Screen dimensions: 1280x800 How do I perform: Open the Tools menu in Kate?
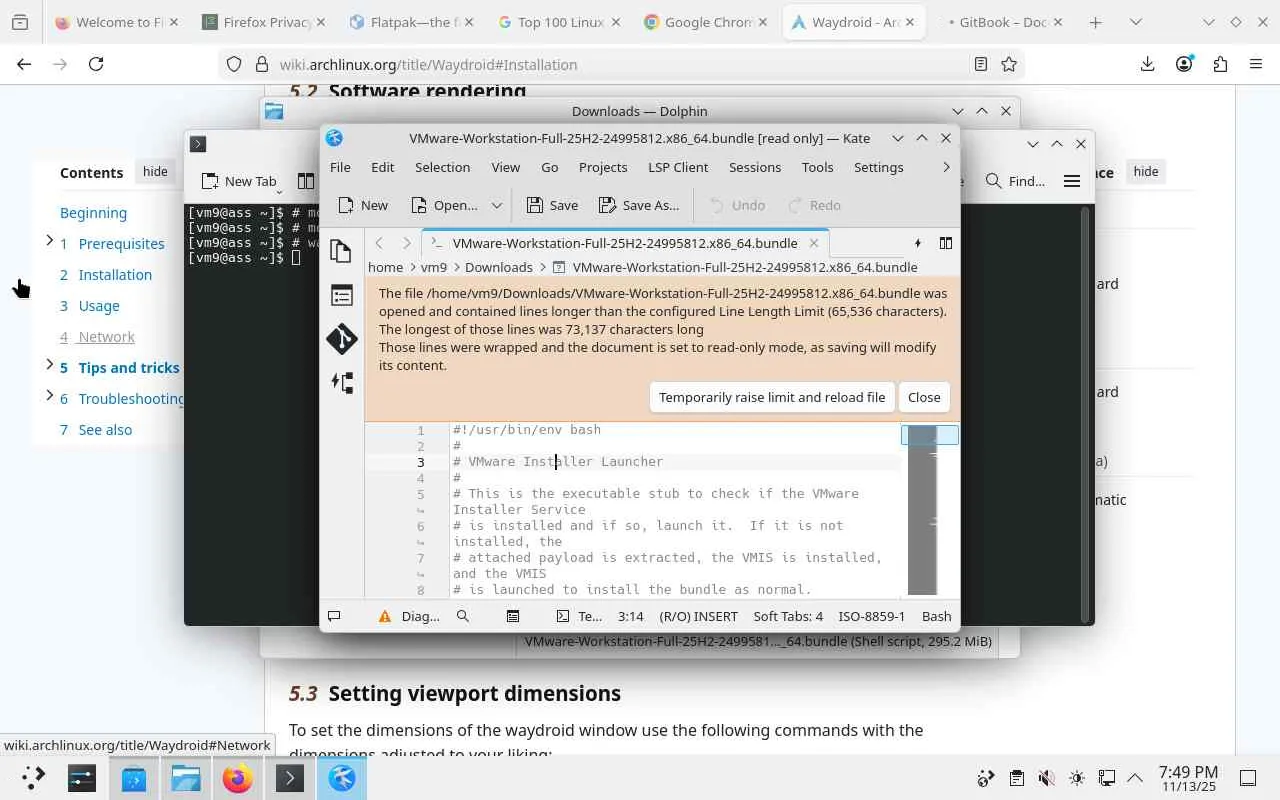point(817,167)
